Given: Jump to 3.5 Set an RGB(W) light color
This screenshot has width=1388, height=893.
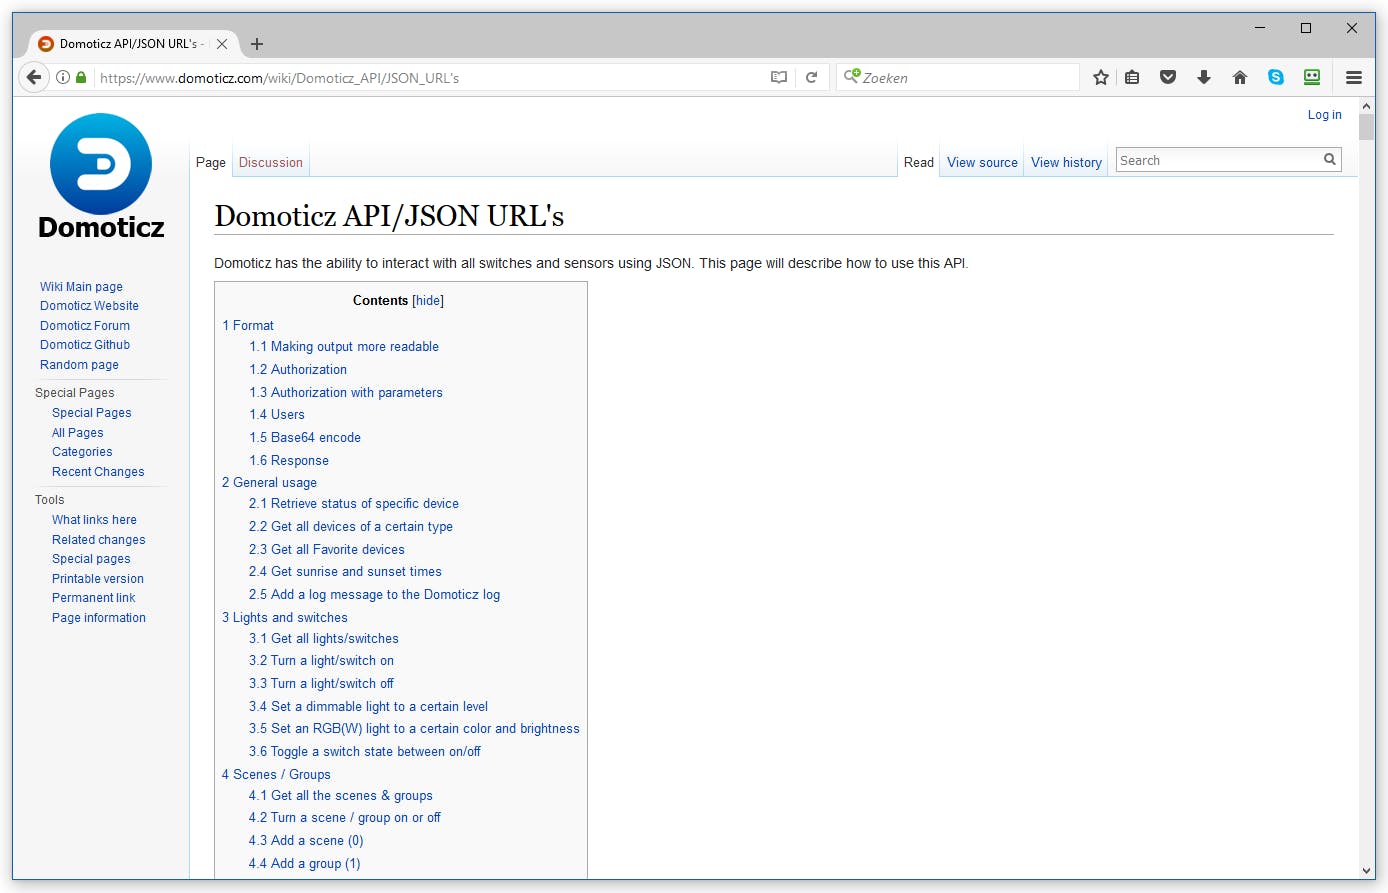Looking at the screenshot, I should click(x=414, y=728).
